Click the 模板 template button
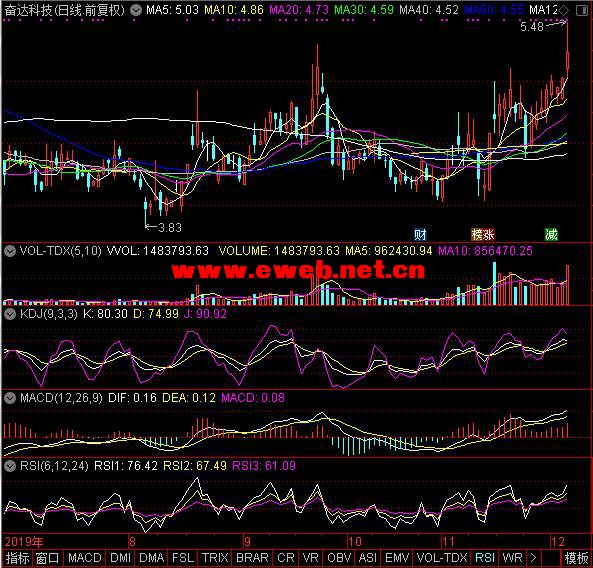 577,558
